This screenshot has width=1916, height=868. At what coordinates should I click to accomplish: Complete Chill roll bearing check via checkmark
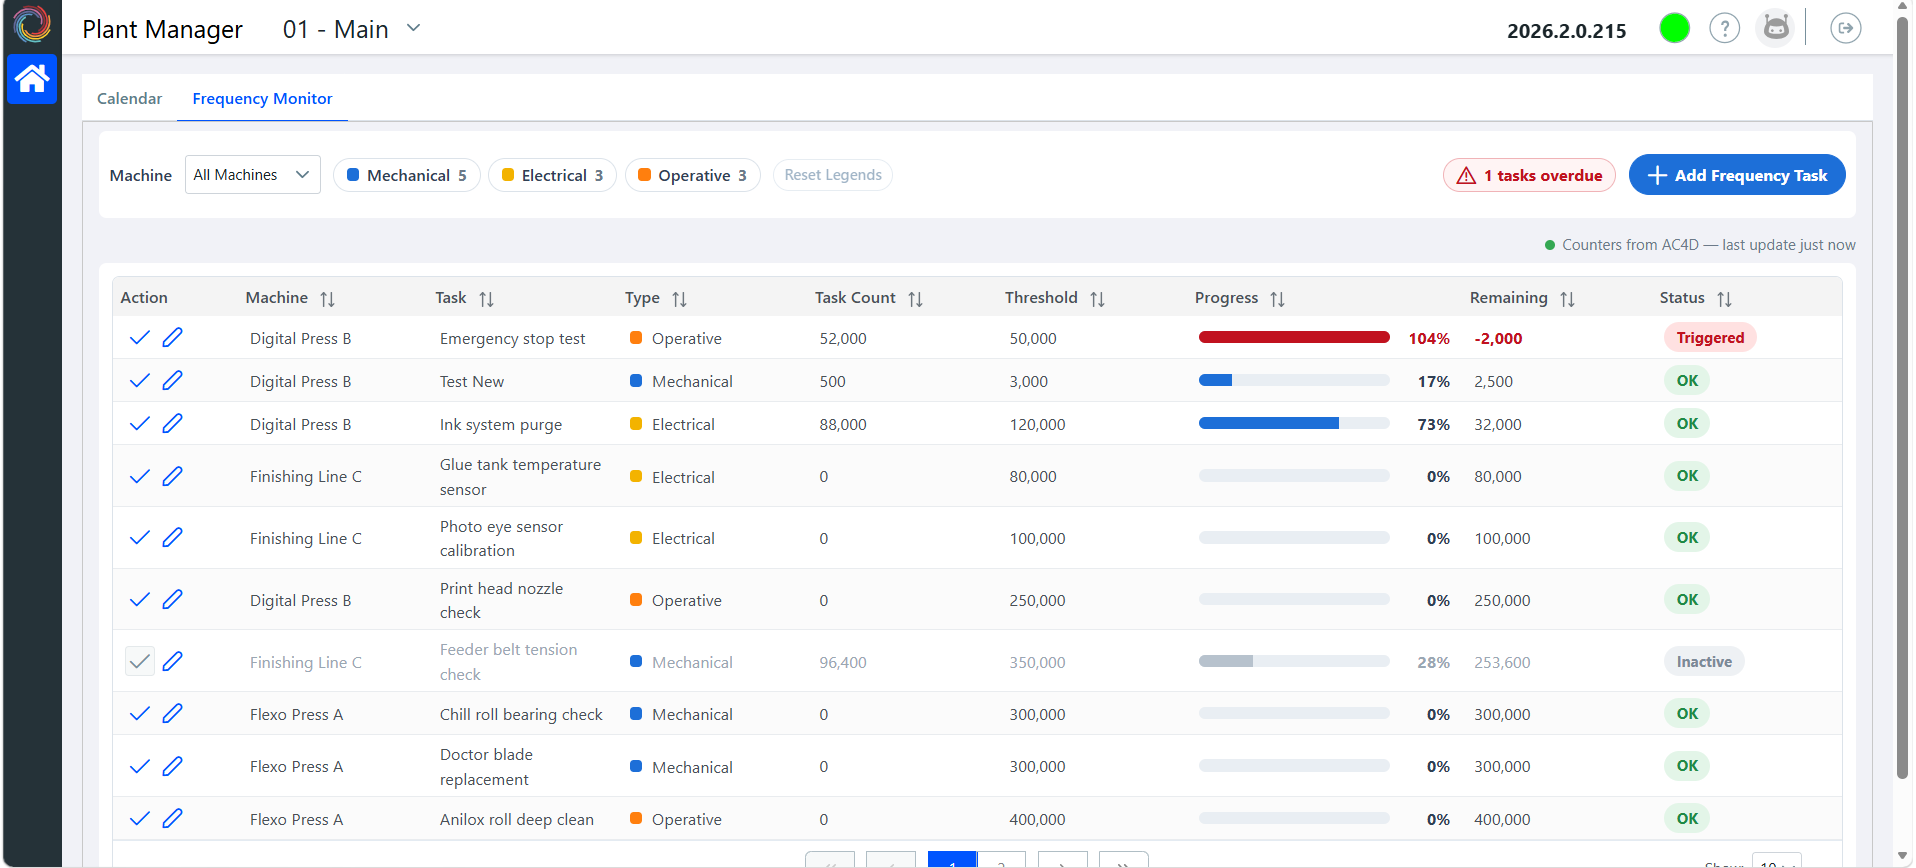coord(140,714)
